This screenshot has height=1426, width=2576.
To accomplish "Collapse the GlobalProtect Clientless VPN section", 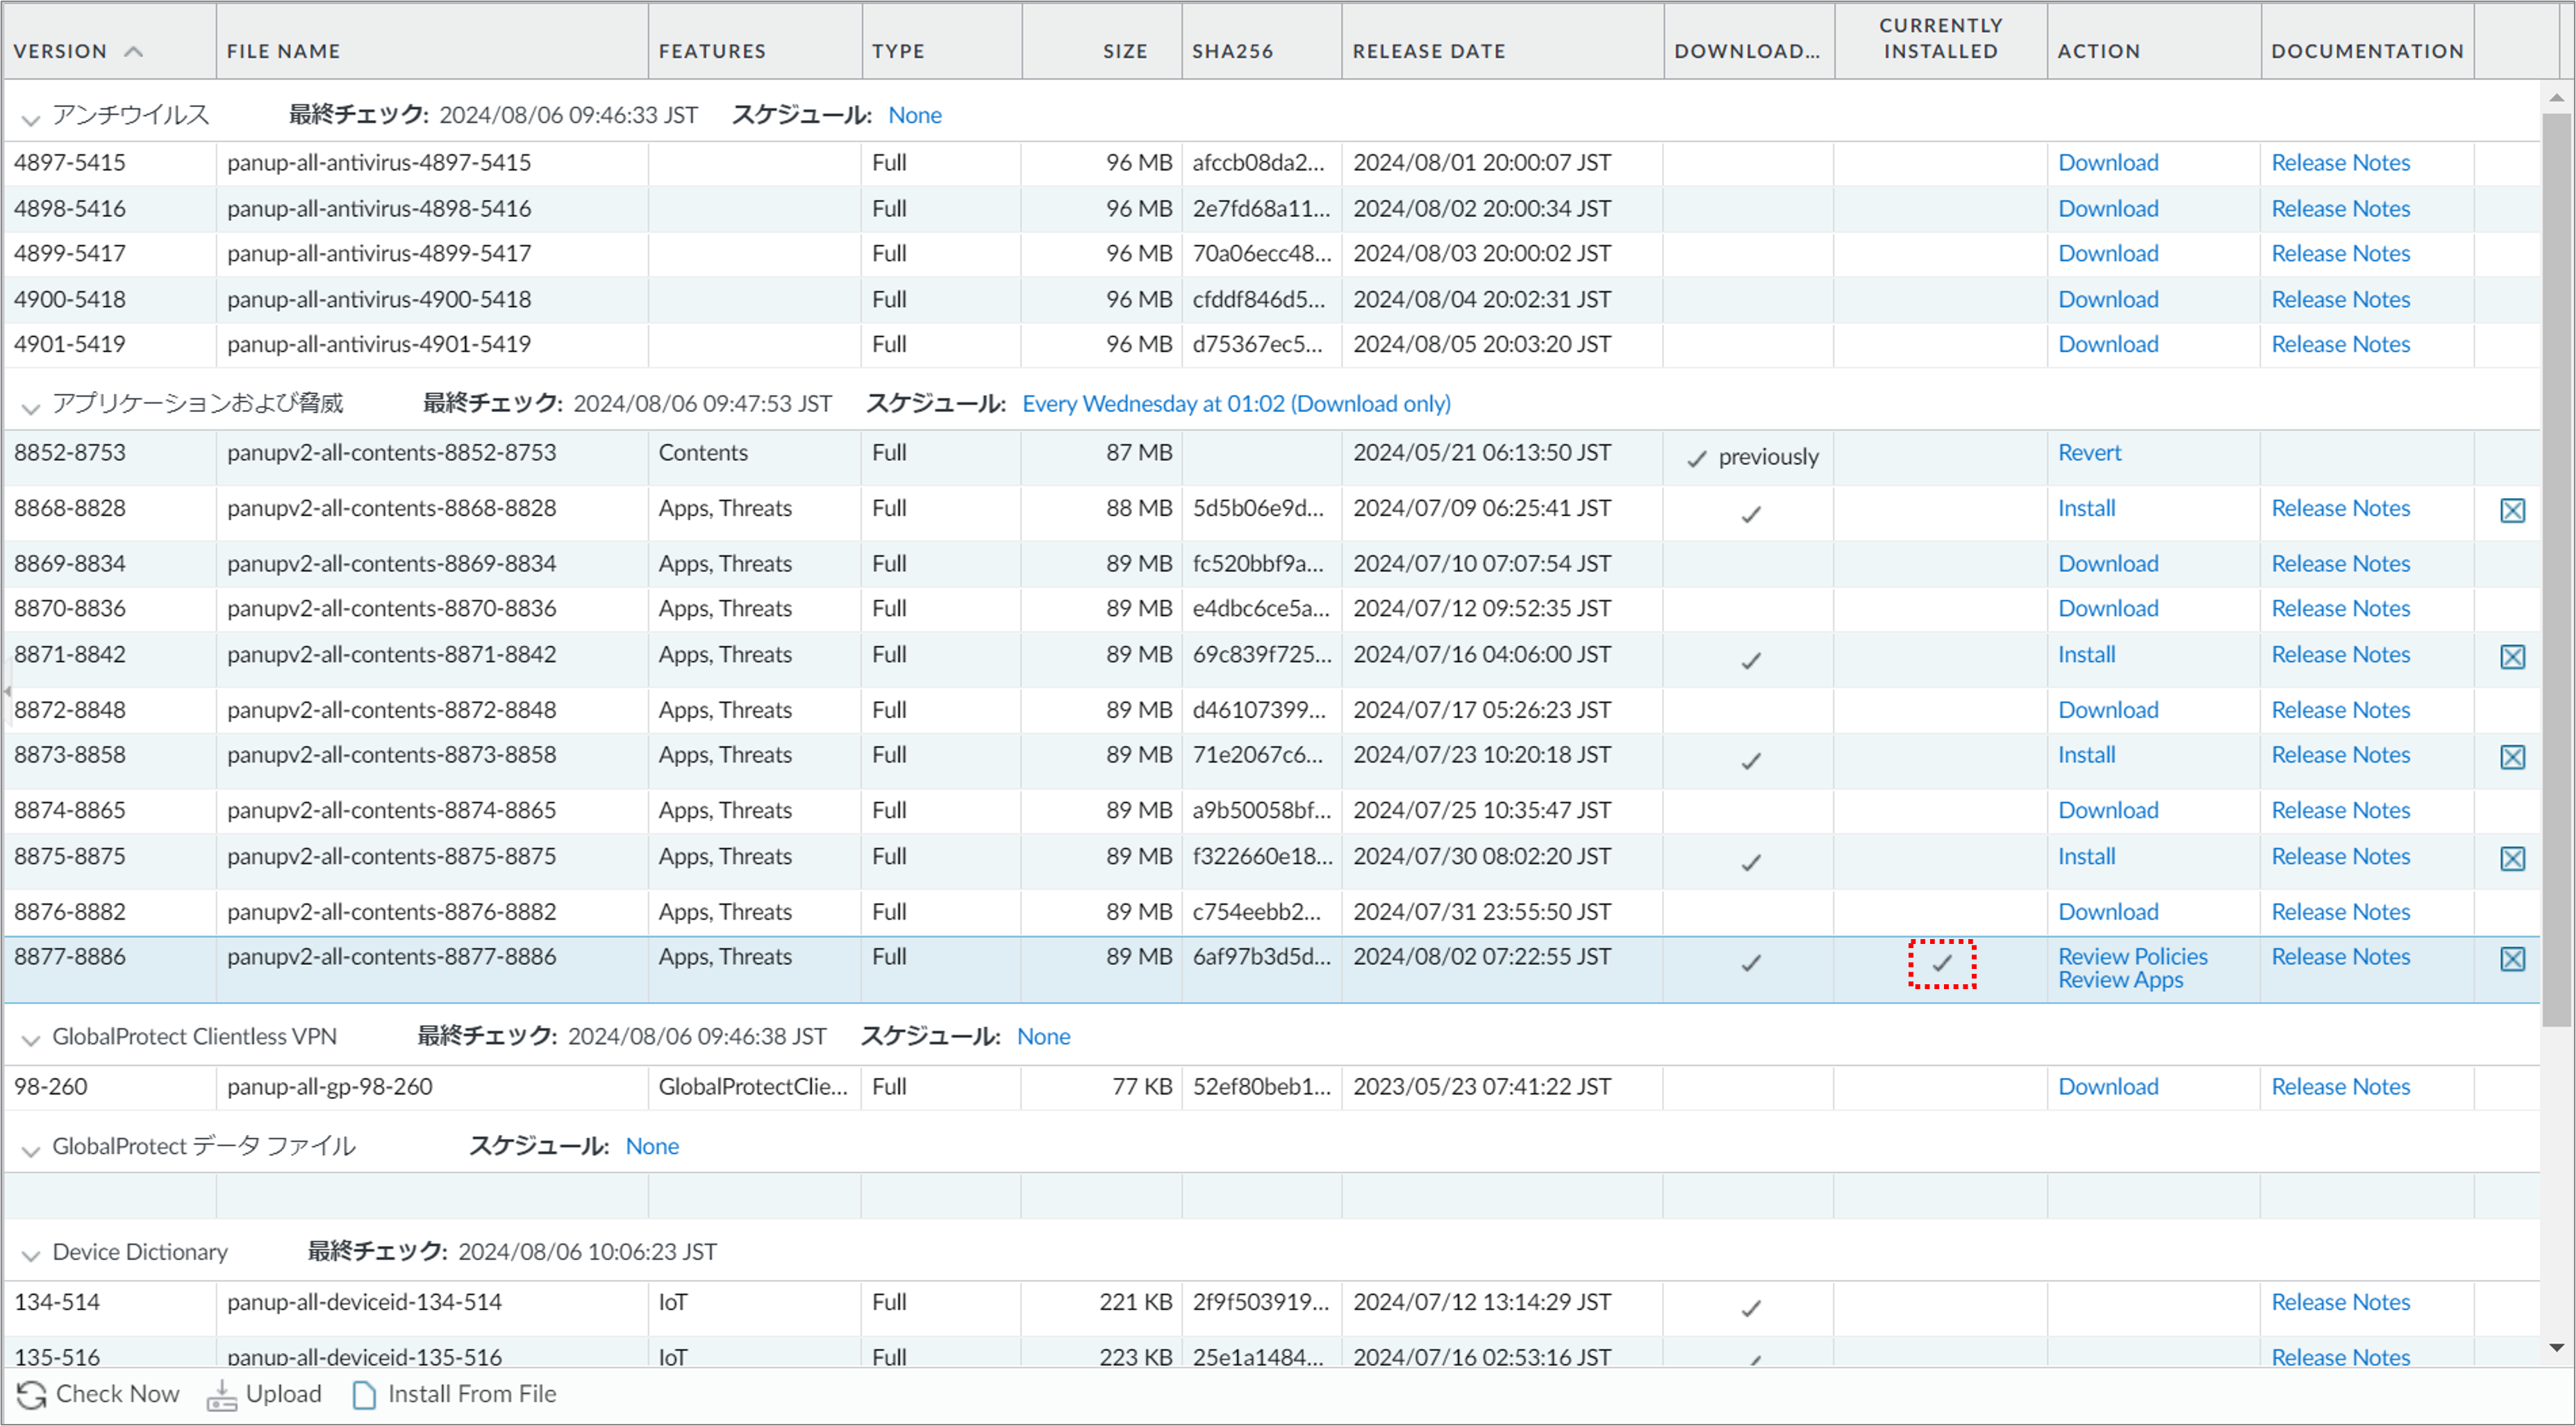I will coord(31,1040).
